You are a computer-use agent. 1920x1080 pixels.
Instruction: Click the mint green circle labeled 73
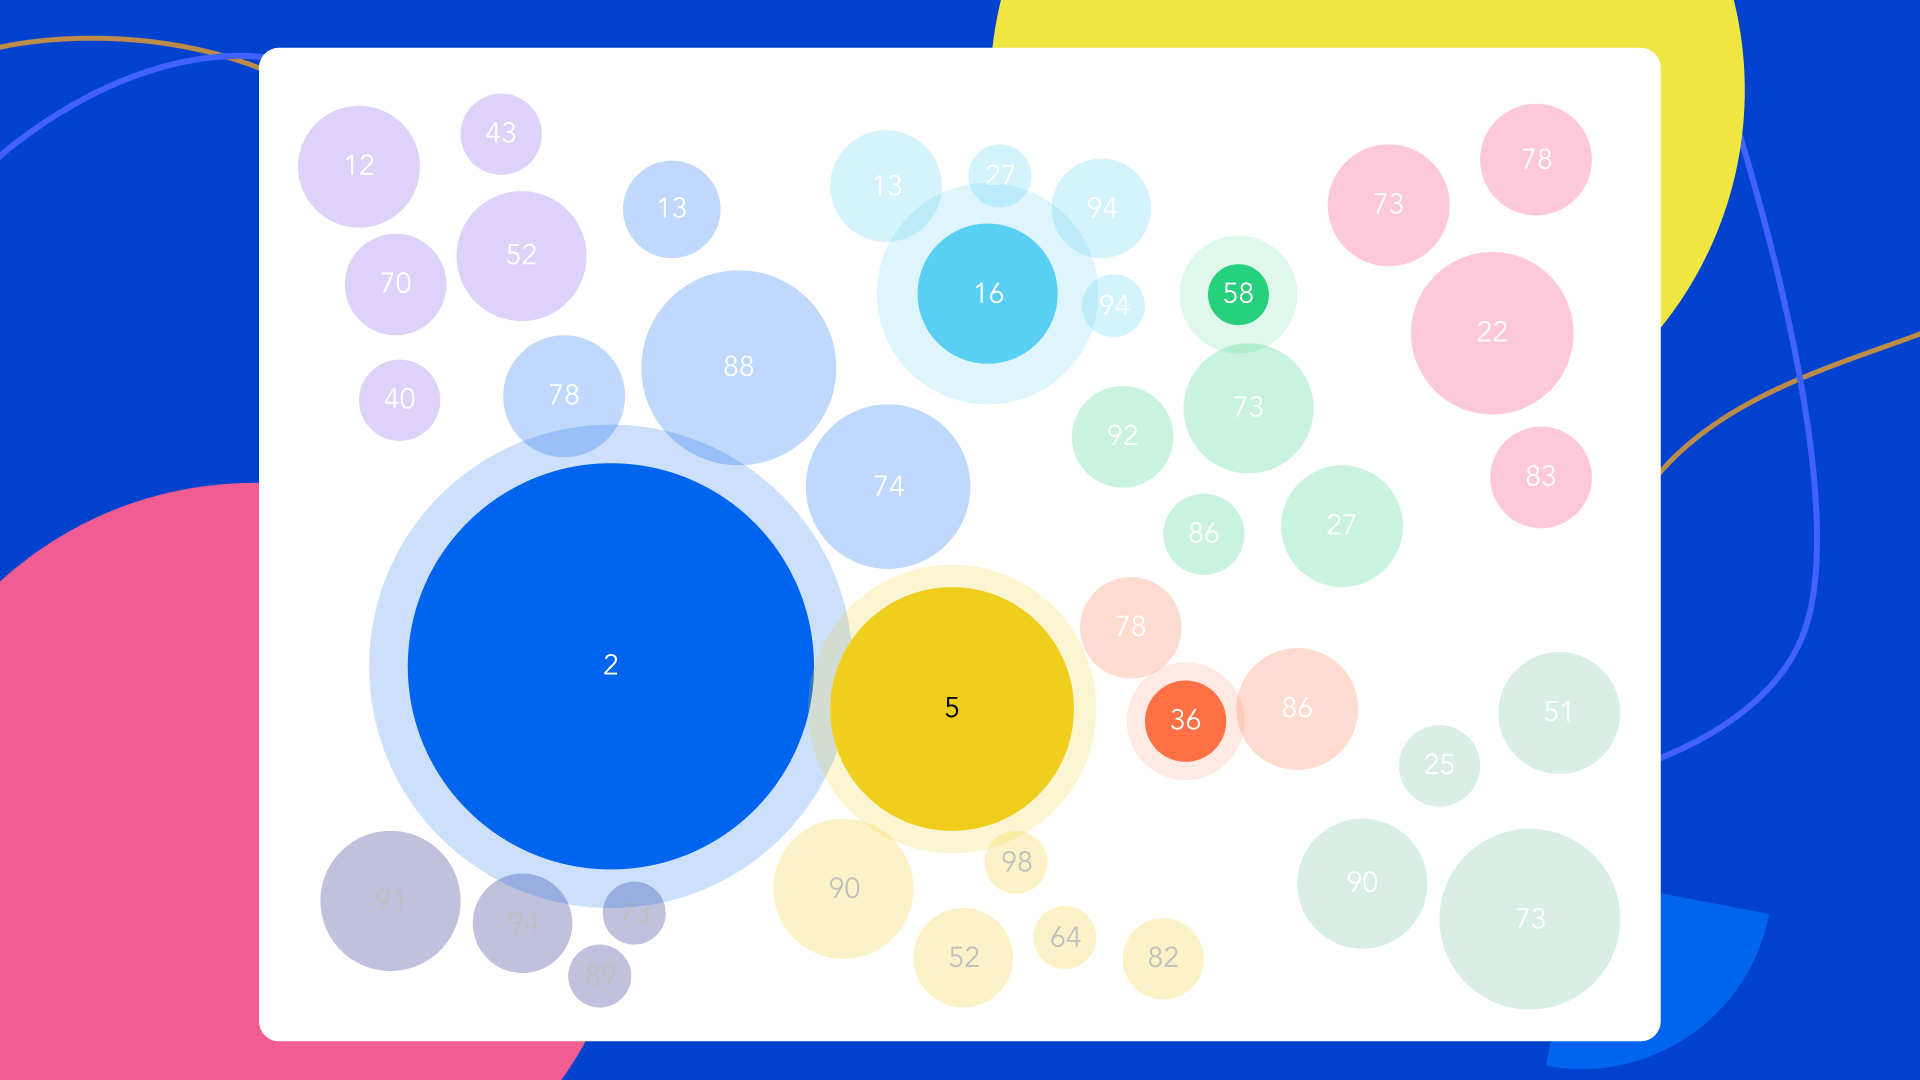[1246, 406]
